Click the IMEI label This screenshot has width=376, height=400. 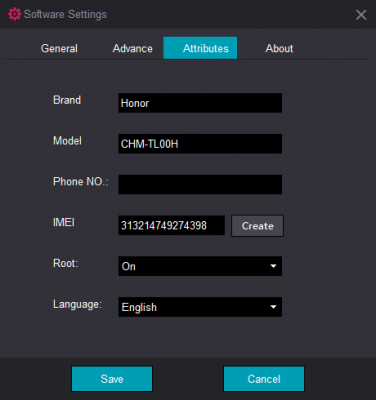point(64,222)
